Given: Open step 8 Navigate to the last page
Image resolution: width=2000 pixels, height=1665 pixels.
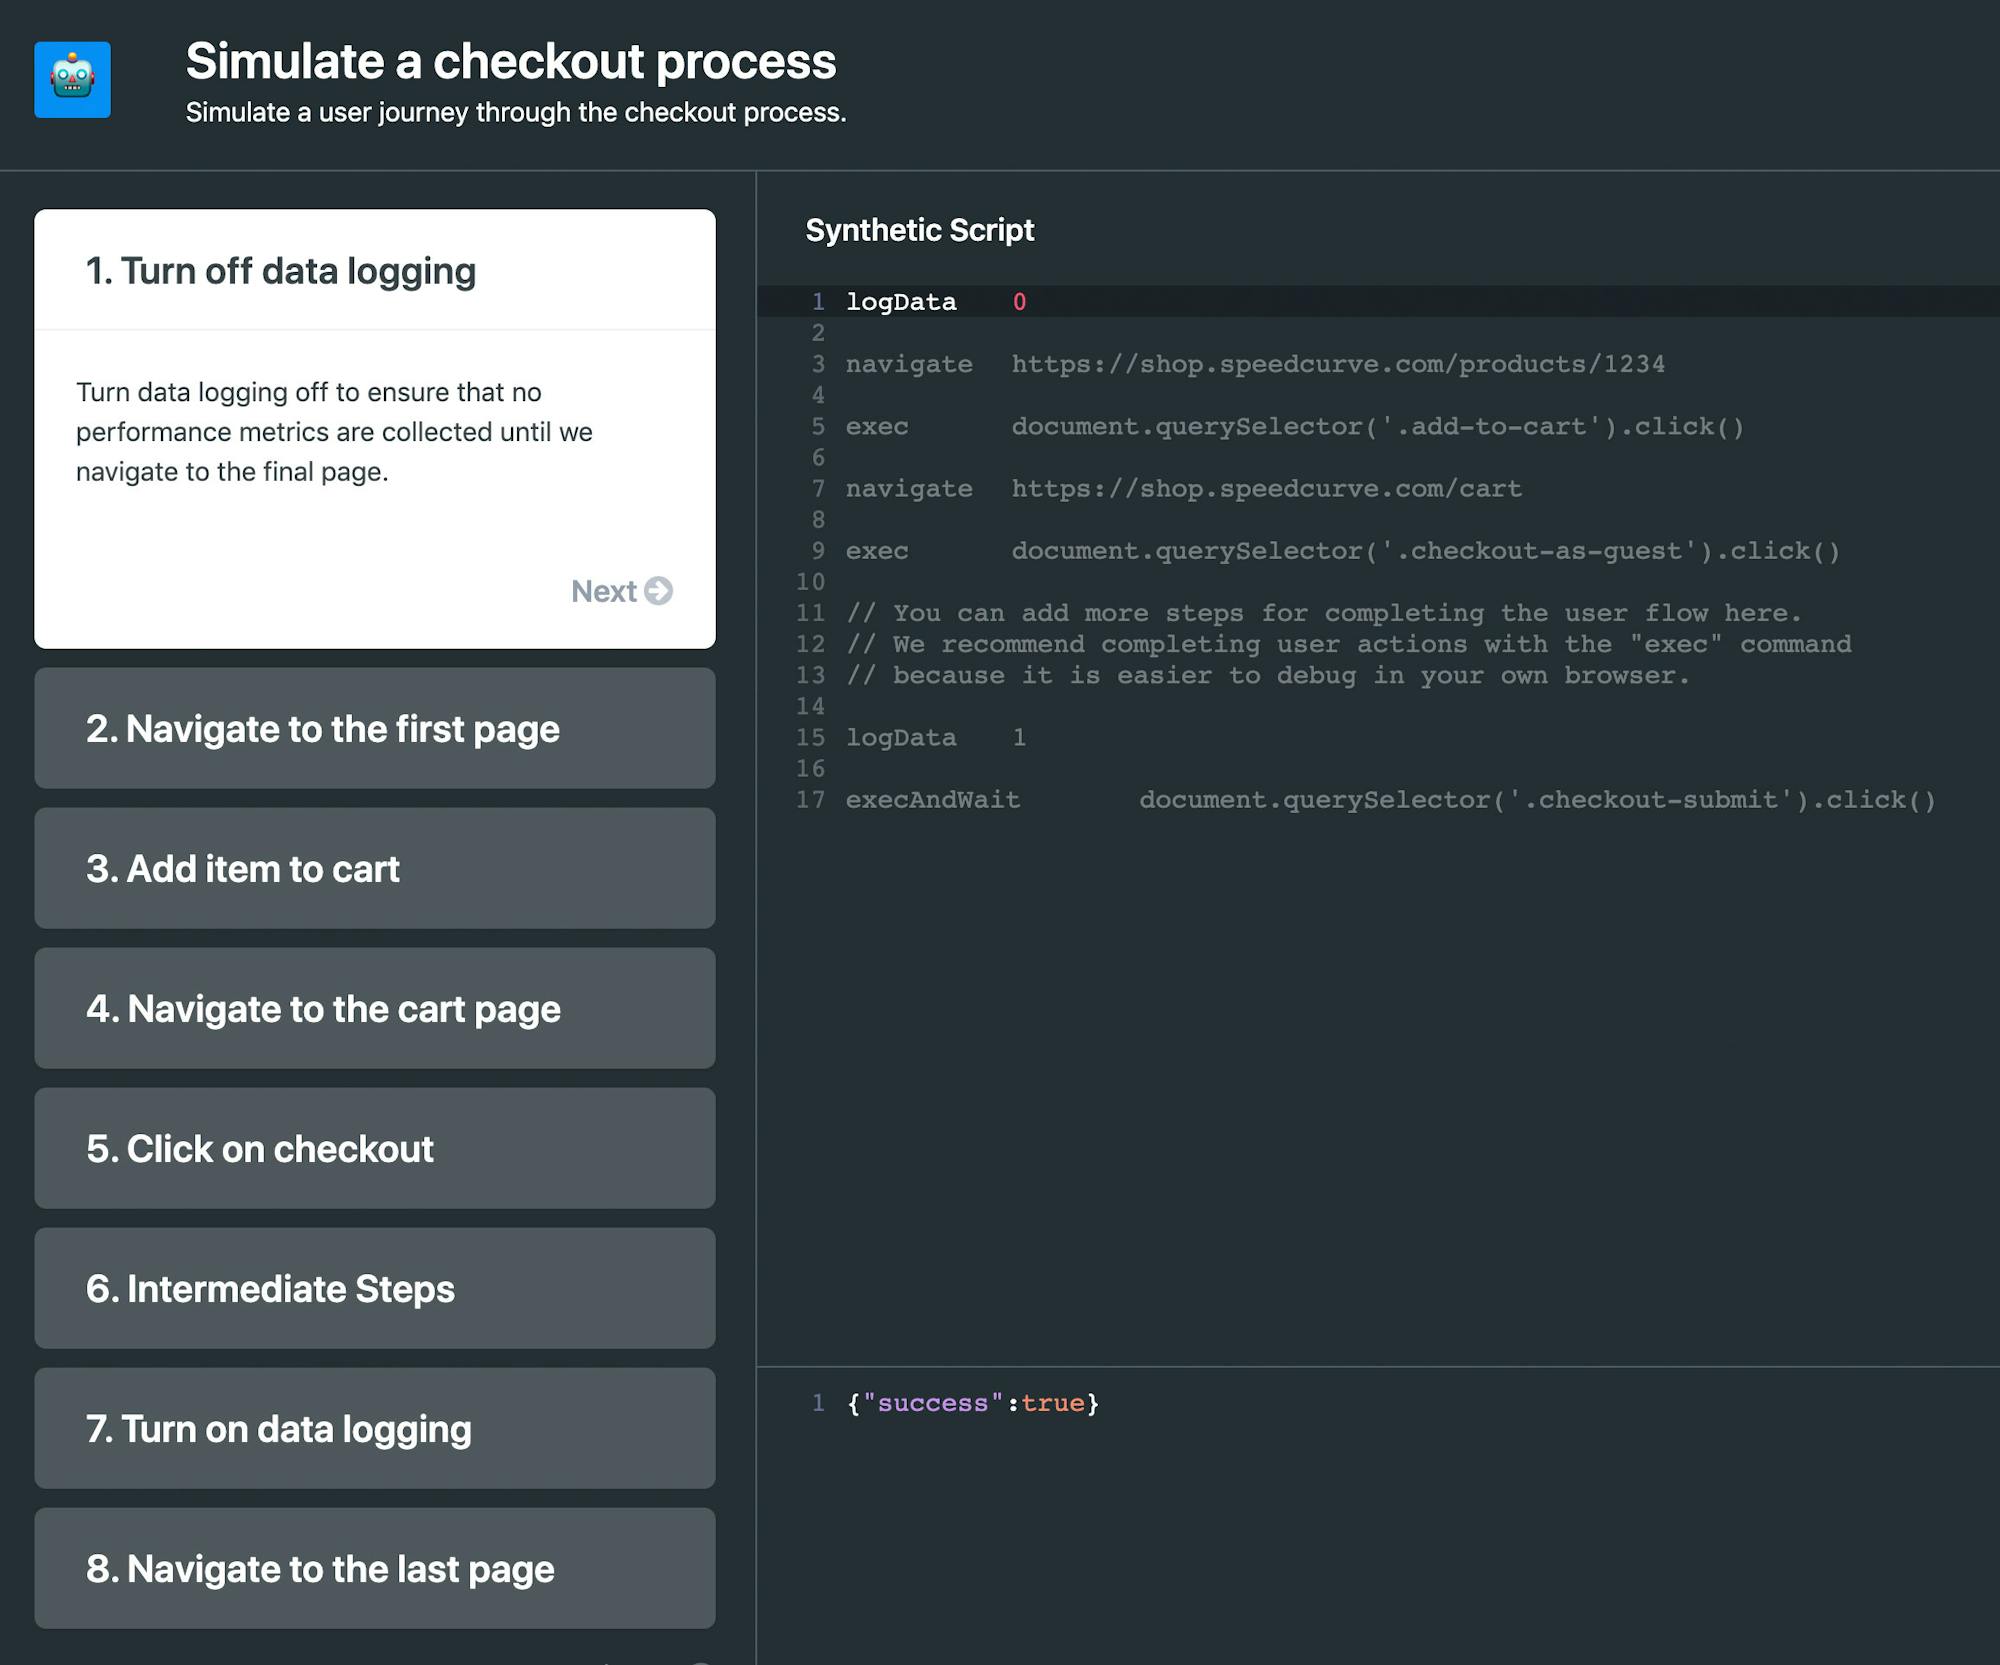Looking at the screenshot, I should pos(374,1569).
